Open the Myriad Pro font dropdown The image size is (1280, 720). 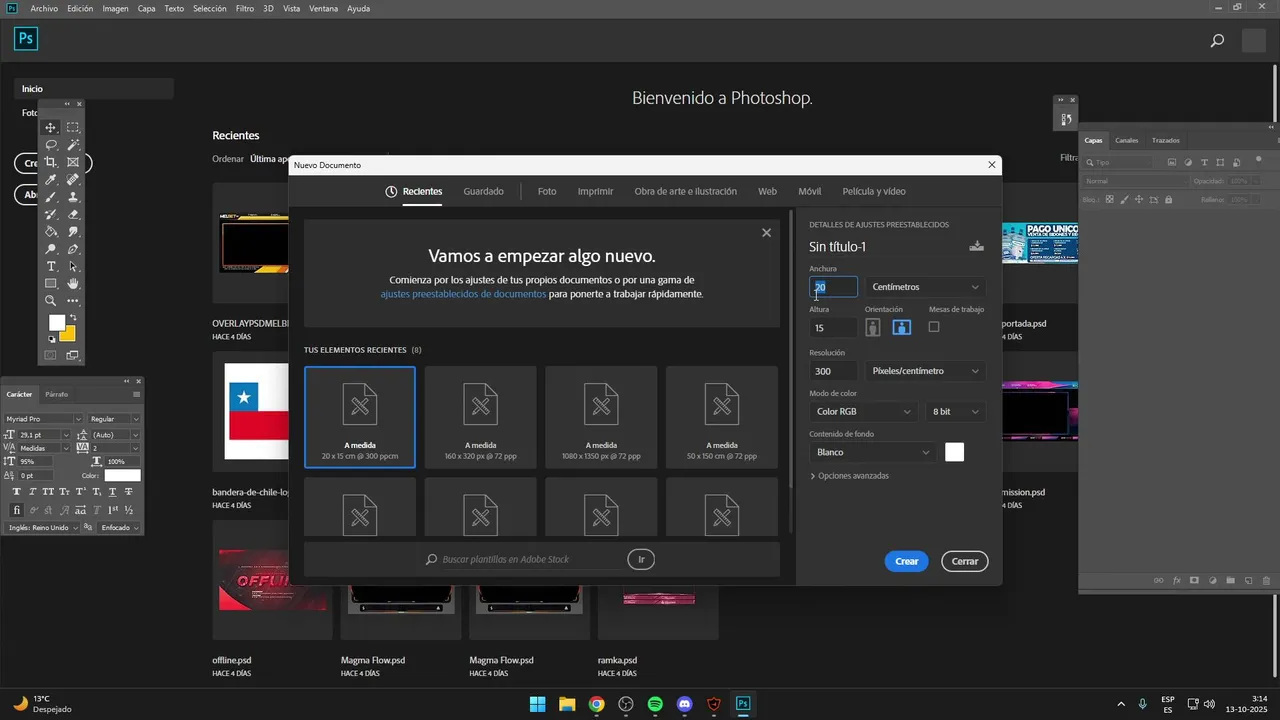44,419
